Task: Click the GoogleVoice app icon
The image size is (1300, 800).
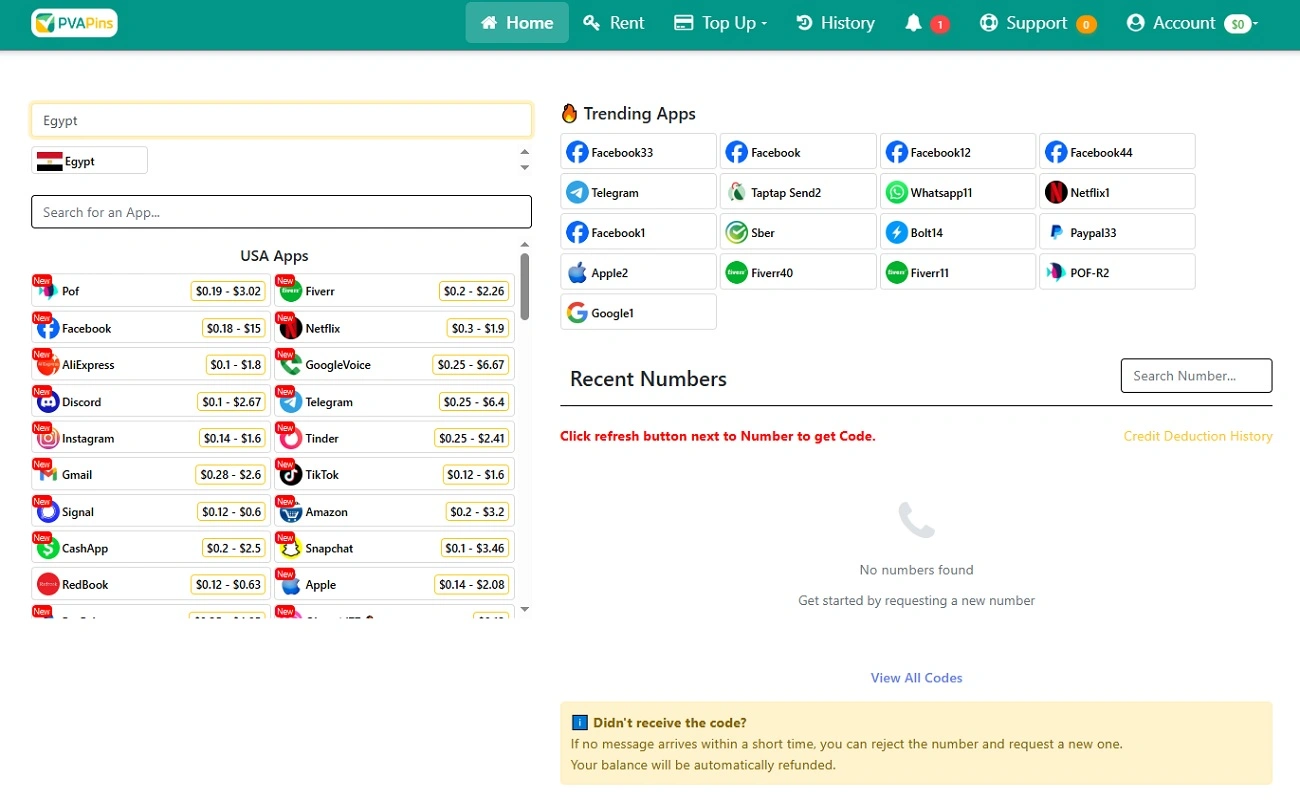Action: 290,365
